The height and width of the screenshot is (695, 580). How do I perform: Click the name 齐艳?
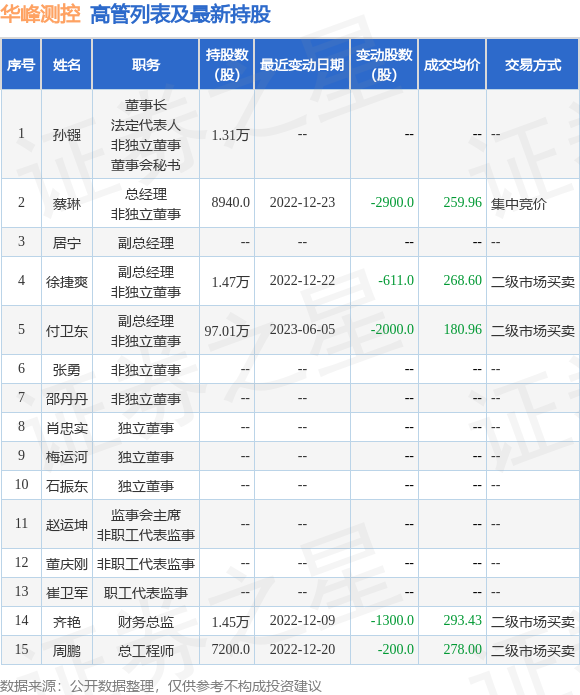click(66, 621)
